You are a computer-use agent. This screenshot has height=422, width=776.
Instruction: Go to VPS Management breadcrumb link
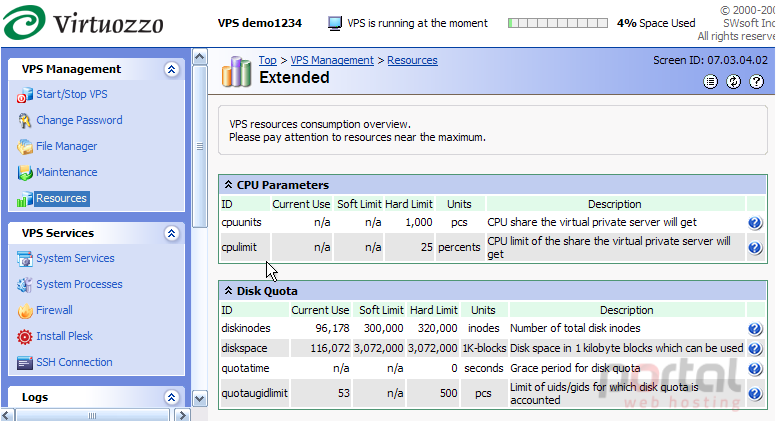point(332,60)
